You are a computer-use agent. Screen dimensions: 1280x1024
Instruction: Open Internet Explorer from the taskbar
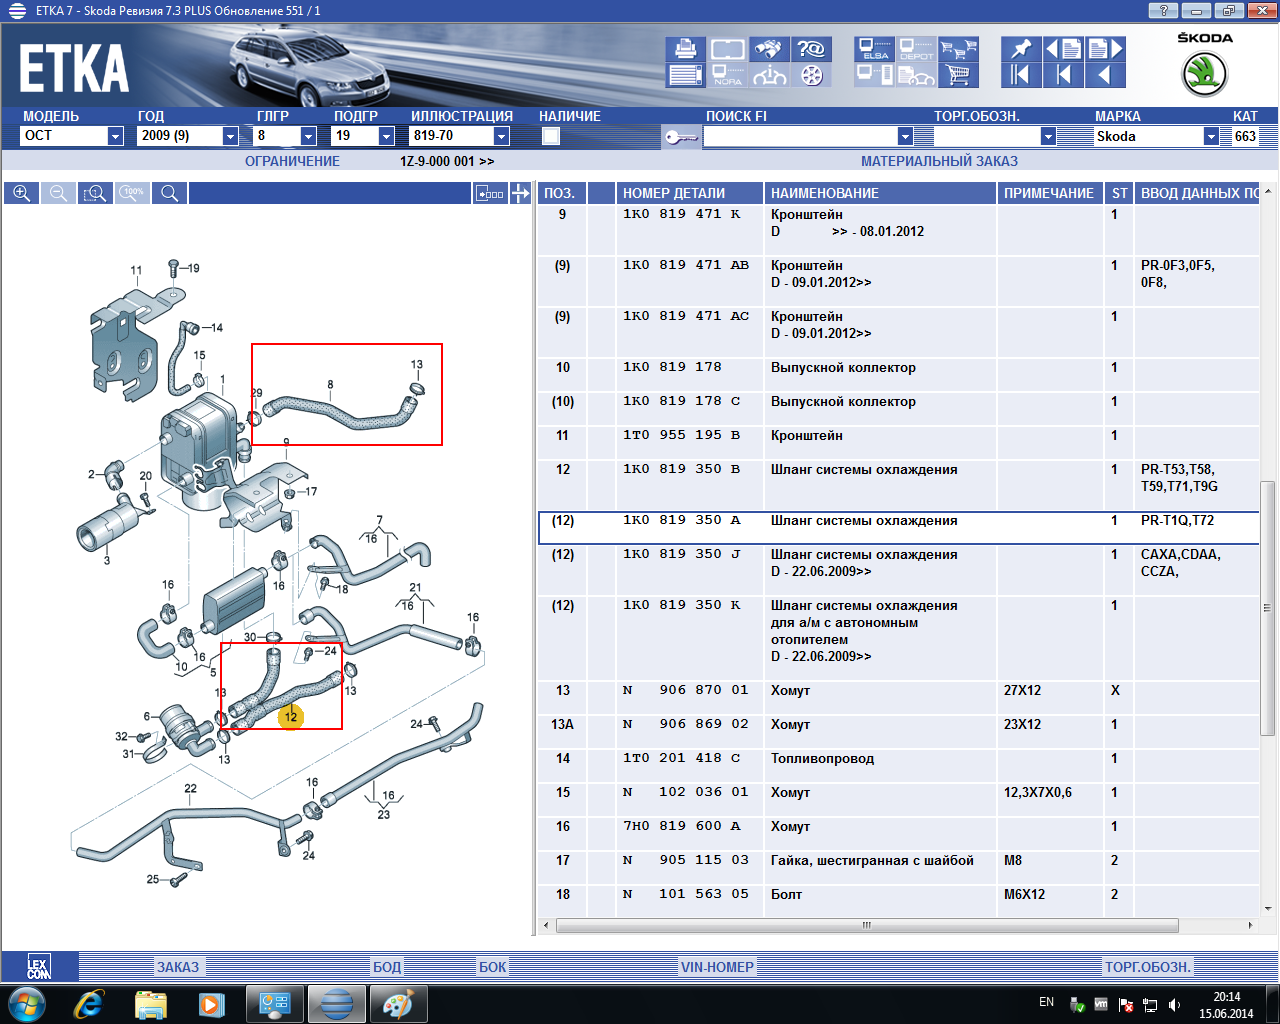click(x=88, y=1003)
